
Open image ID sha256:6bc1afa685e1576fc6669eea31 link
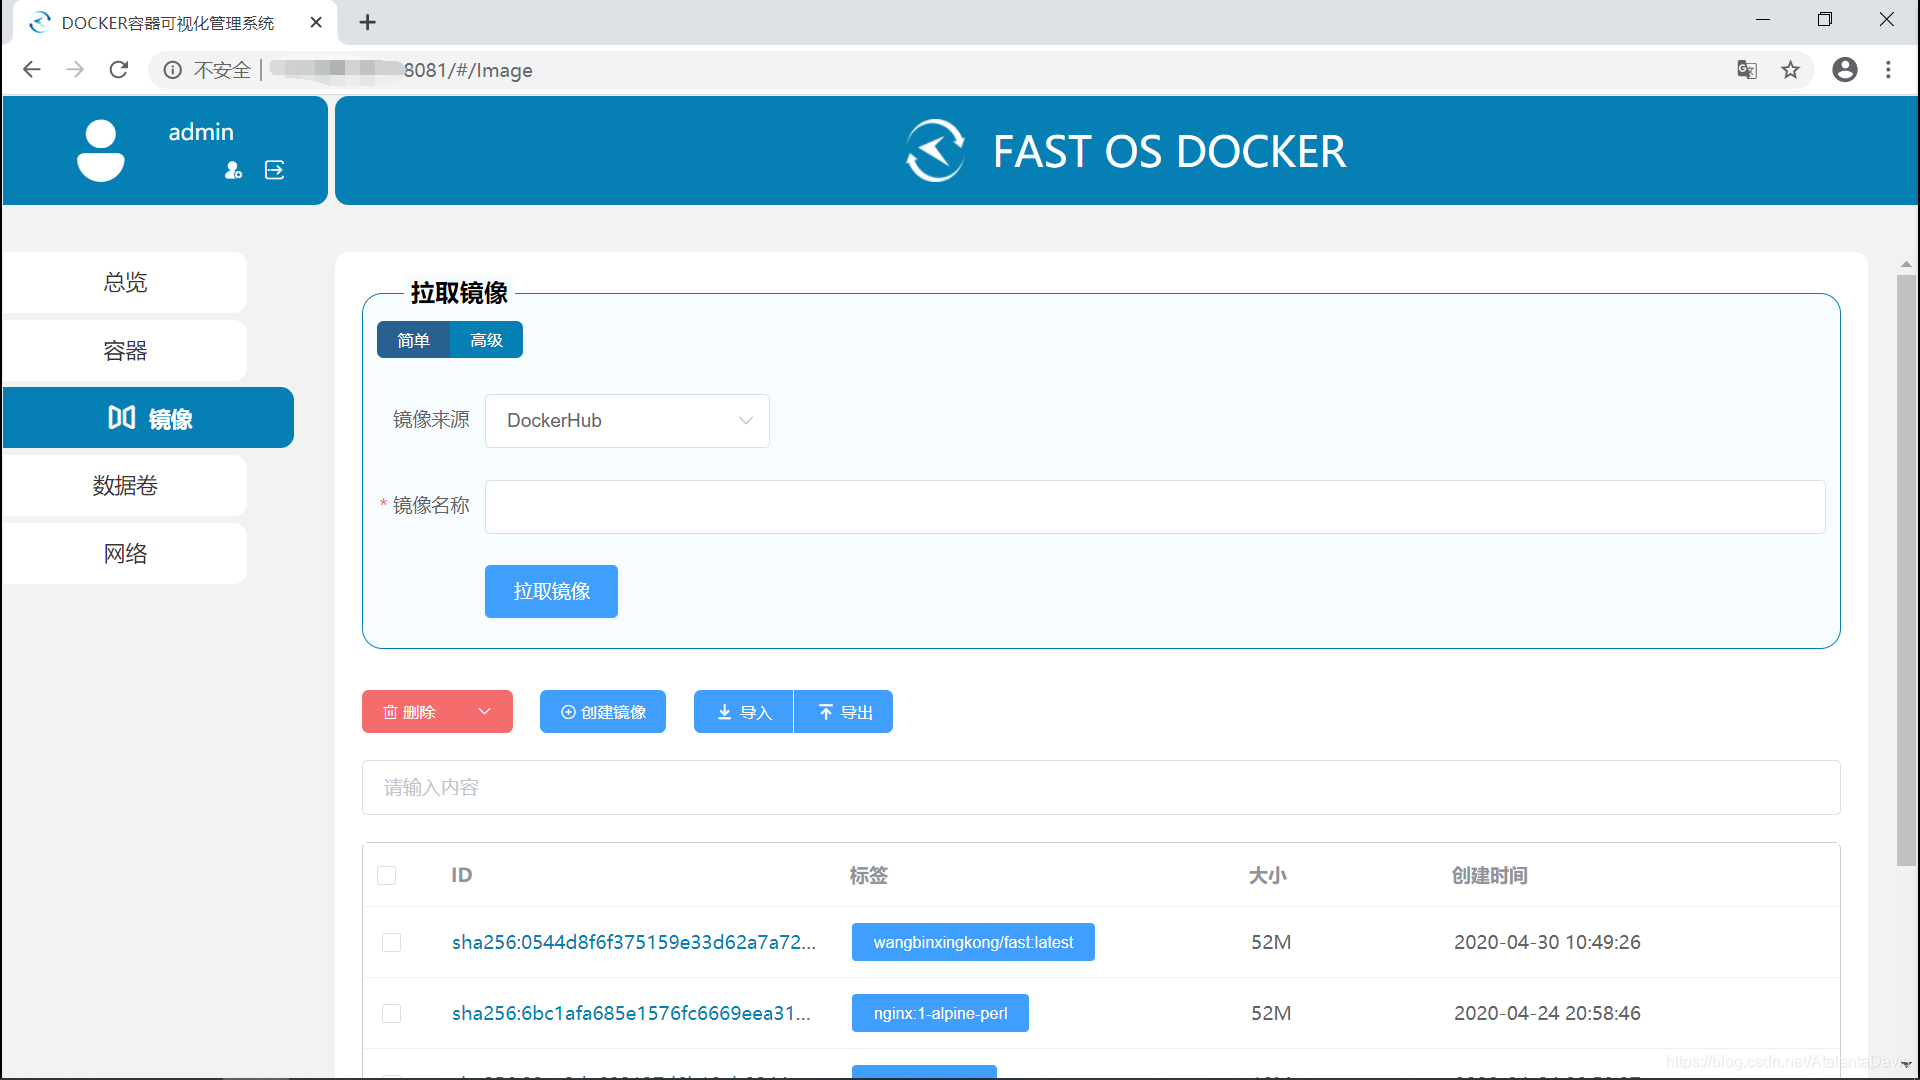(631, 1014)
